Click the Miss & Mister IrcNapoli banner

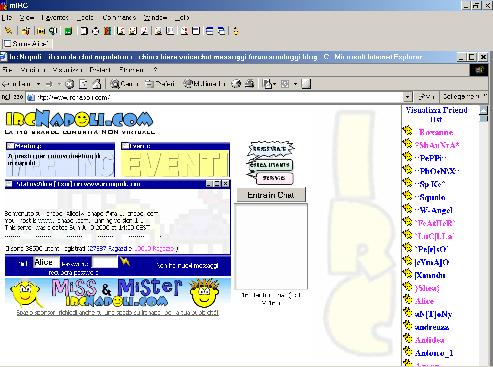[118, 293]
